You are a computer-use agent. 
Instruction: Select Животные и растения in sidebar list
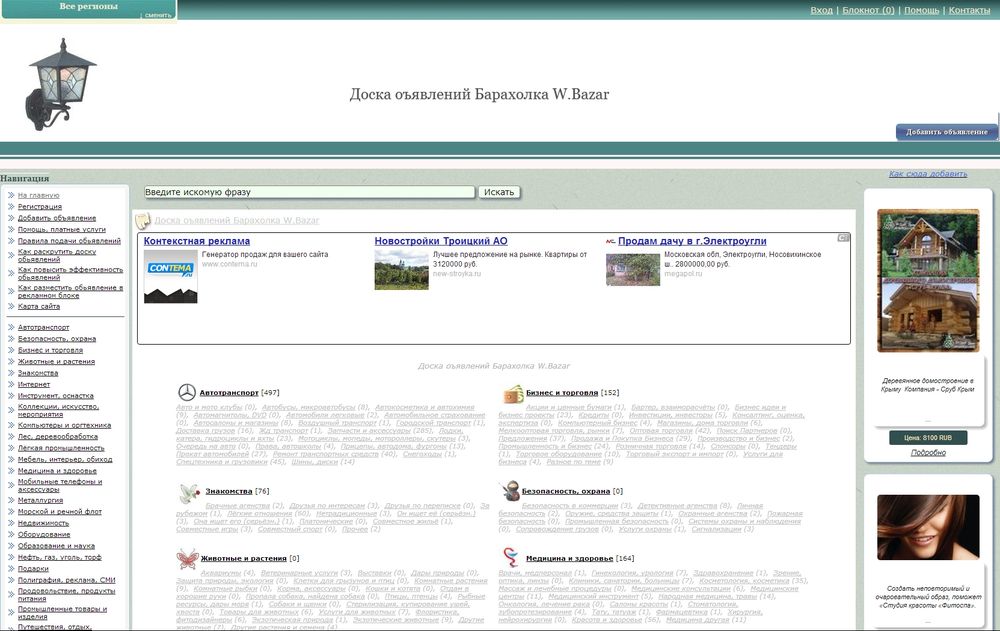click(56, 362)
